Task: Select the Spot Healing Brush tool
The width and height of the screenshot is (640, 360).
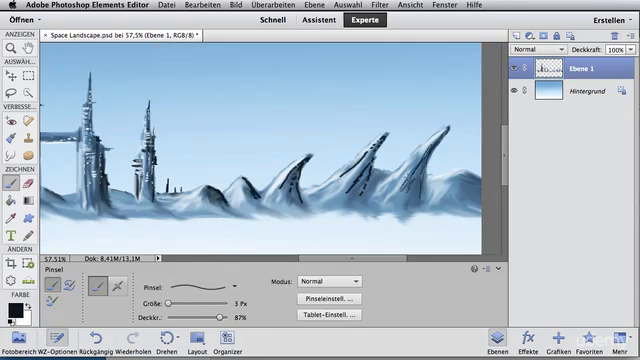Action: tap(28, 121)
